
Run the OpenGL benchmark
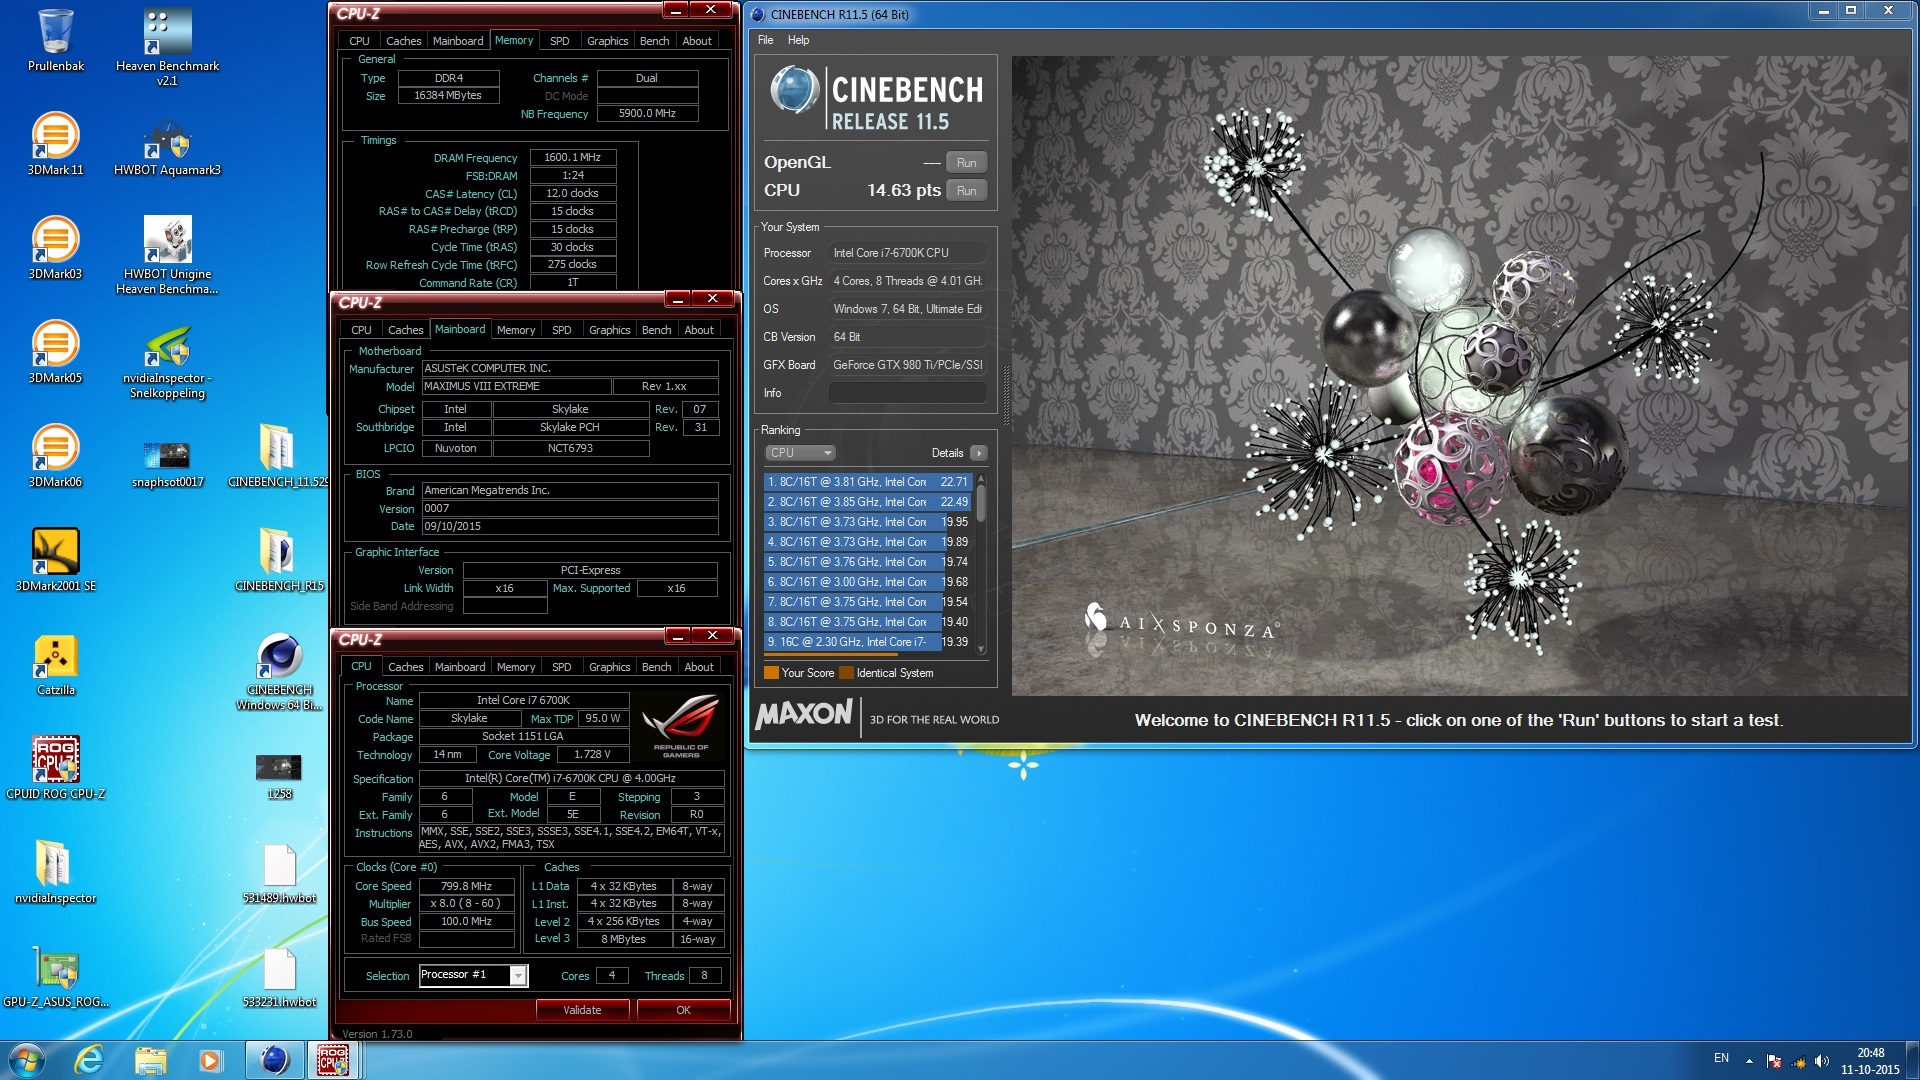pyautogui.click(x=966, y=163)
